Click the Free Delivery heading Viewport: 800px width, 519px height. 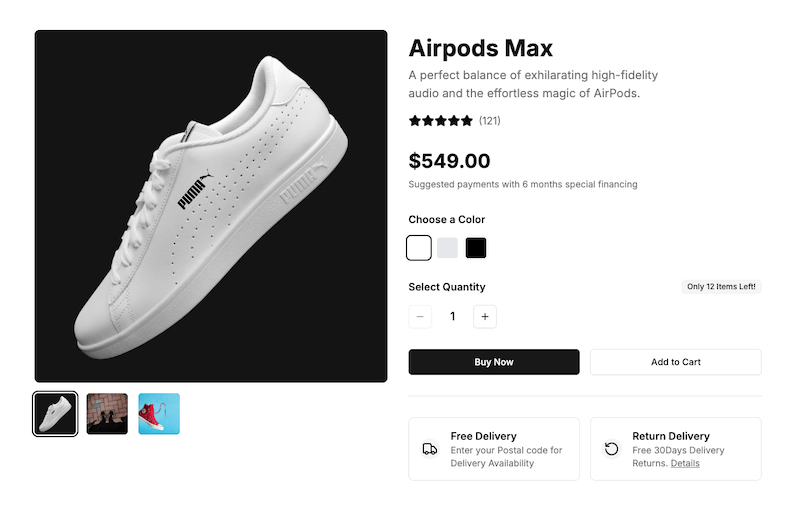click(483, 436)
